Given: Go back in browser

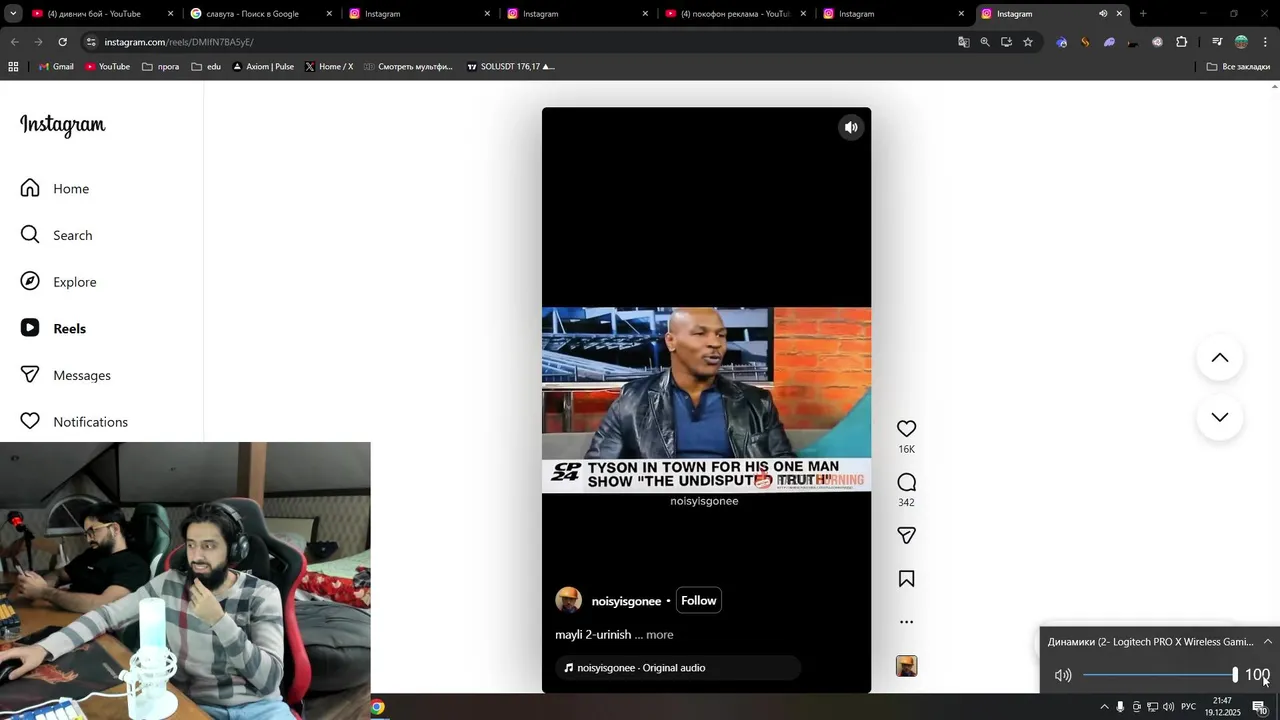Looking at the screenshot, I should pyautogui.click(x=14, y=42).
